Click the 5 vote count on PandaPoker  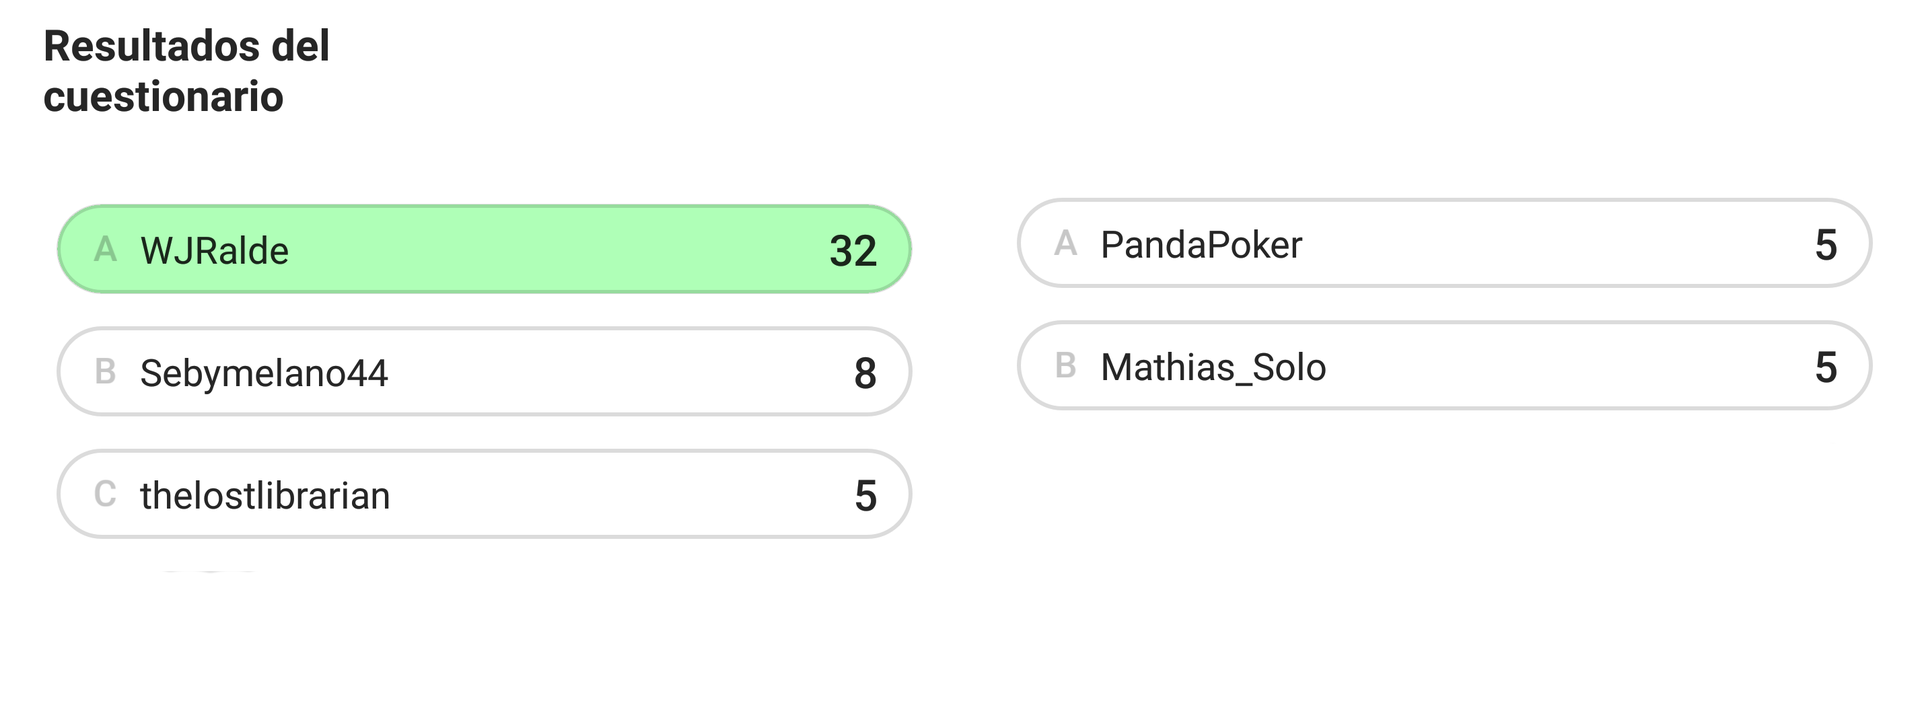(x=1826, y=245)
